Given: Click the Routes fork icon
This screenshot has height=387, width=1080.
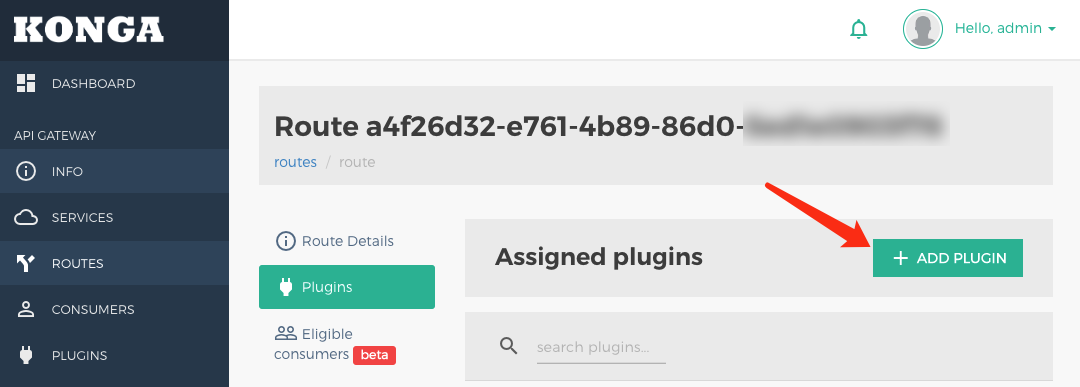Looking at the screenshot, I should [x=26, y=263].
